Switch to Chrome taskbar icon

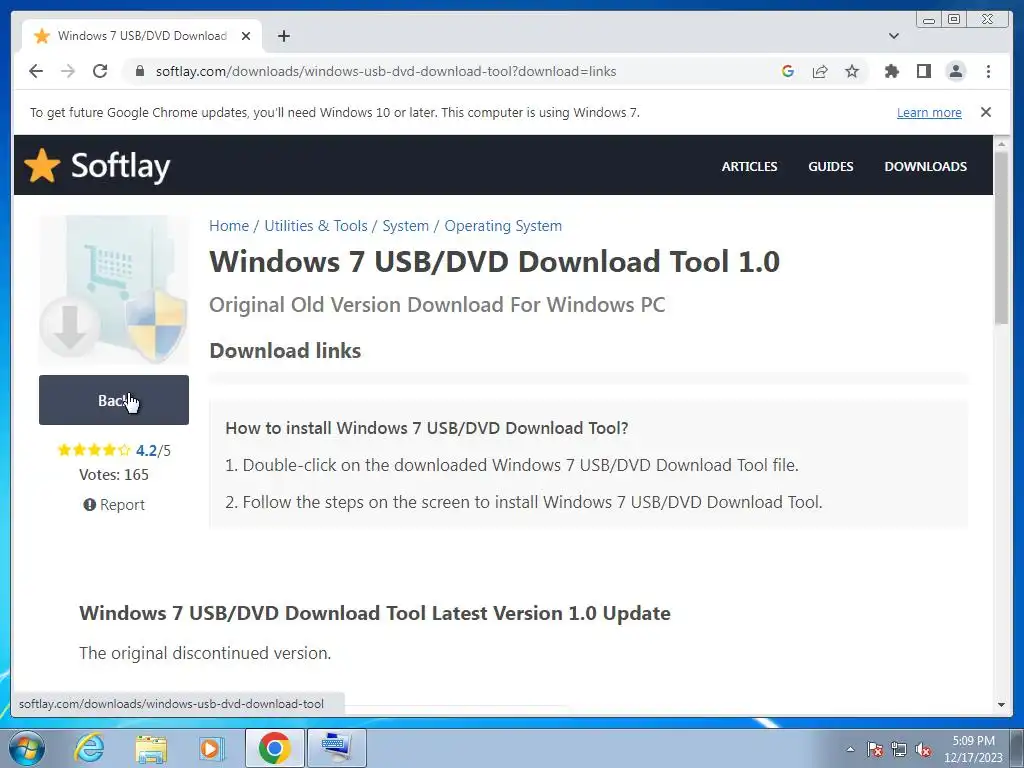click(x=274, y=748)
